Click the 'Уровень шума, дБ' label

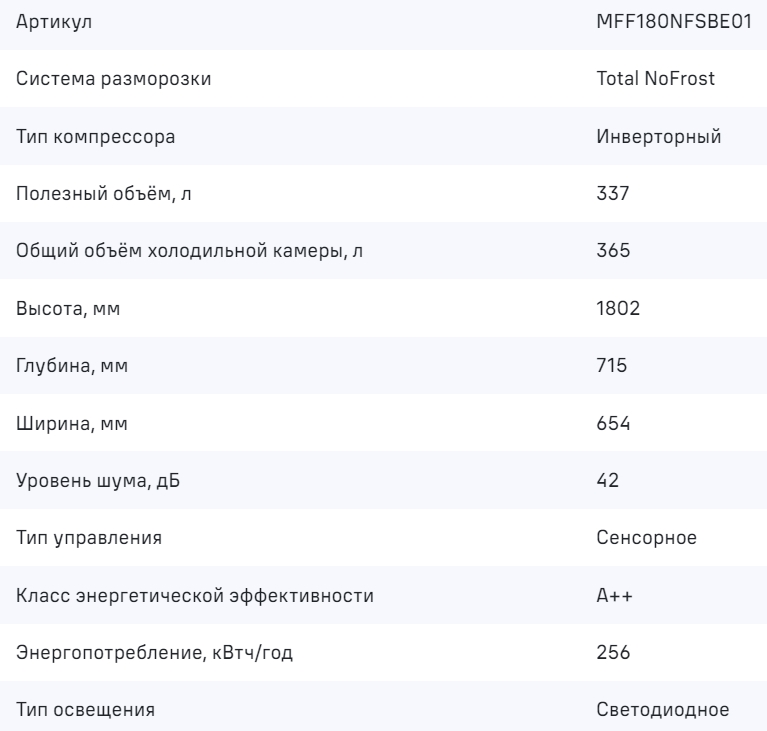coord(100,480)
